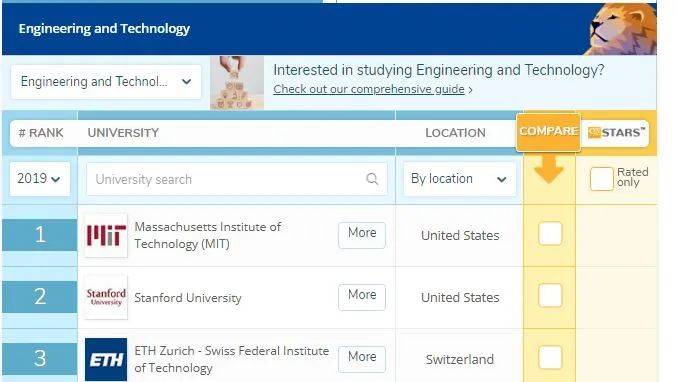Open the By location filter dropdown
The width and height of the screenshot is (678, 382).
460,179
